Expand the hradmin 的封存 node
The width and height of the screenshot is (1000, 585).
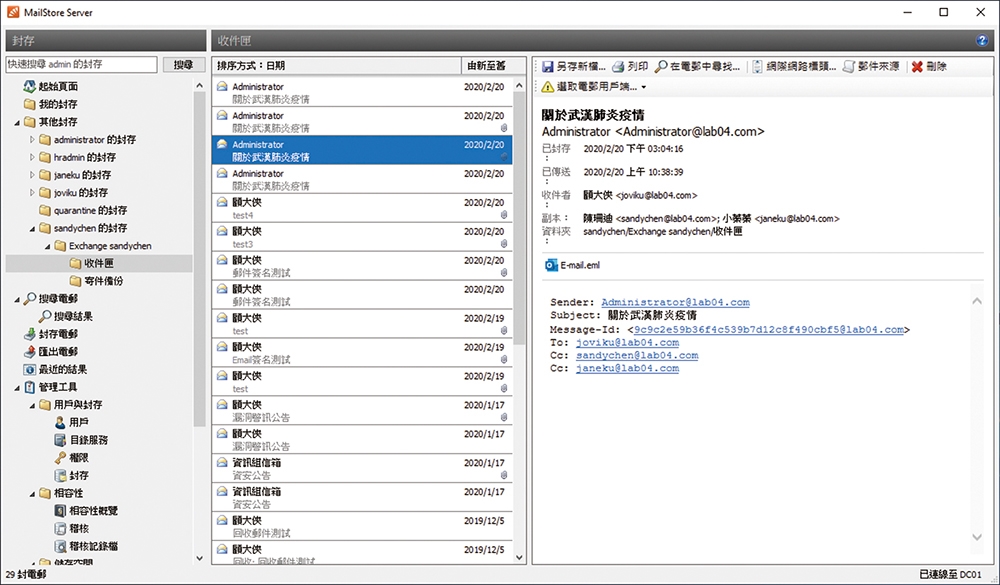[33, 157]
